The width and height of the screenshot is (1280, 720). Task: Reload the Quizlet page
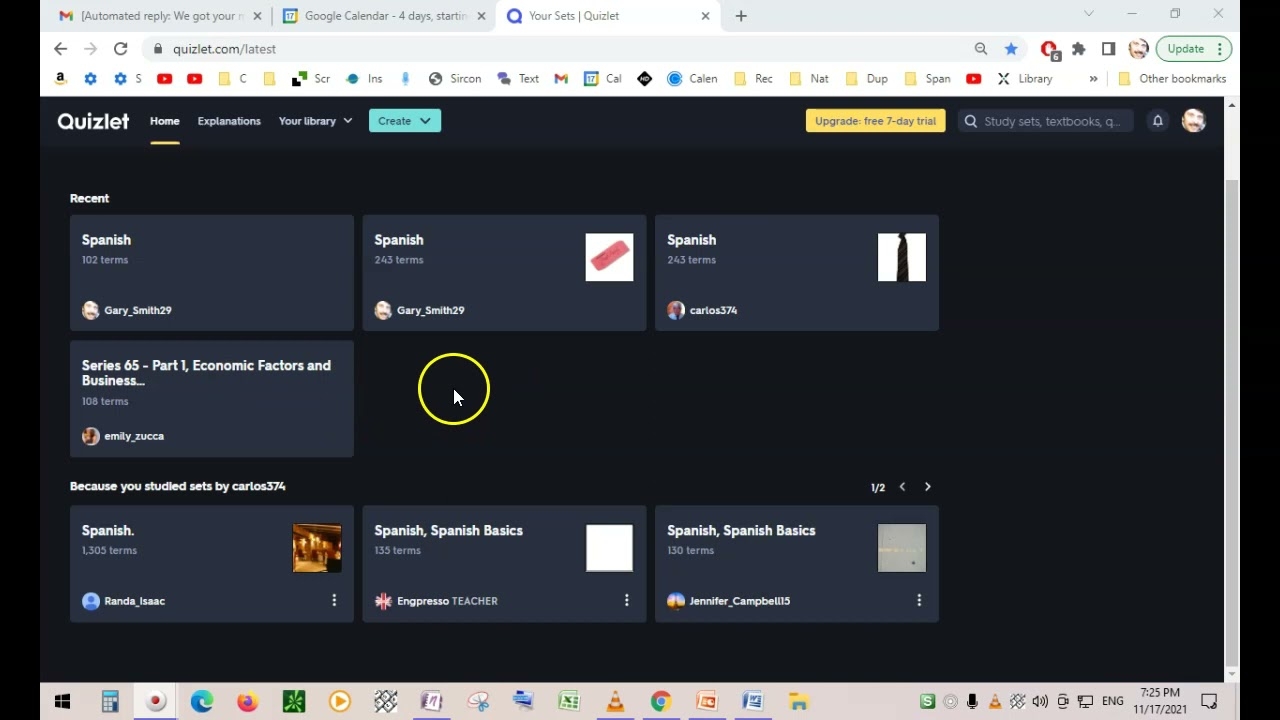pyautogui.click(x=120, y=49)
